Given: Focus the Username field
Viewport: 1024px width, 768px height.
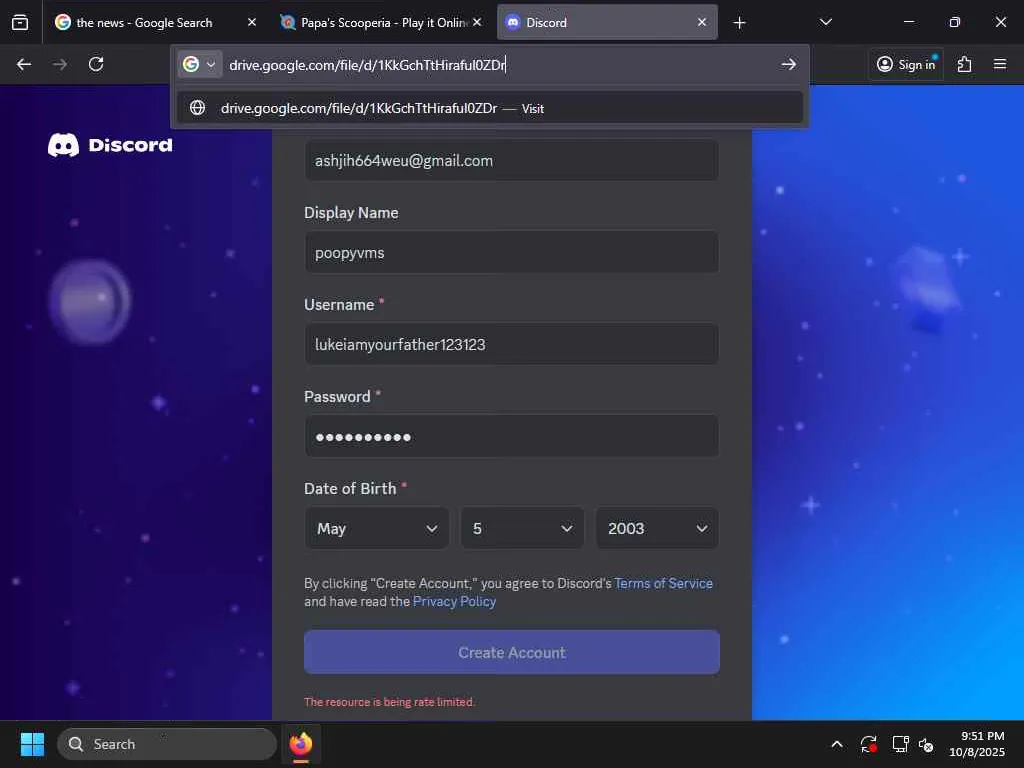Looking at the screenshot, I should click(x=511, y=344).
